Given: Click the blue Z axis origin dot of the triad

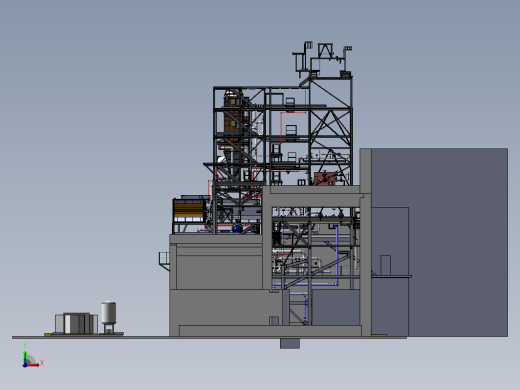Looking at the screenshot, I should point(25,365).
